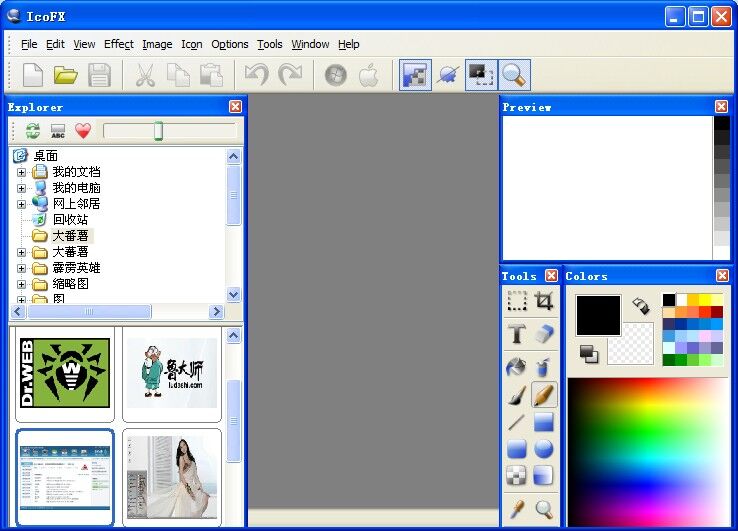This screenshot has height=531, width=738.
Task: Activate the Color Picker eyedropper tool
Action: [517, 508]
